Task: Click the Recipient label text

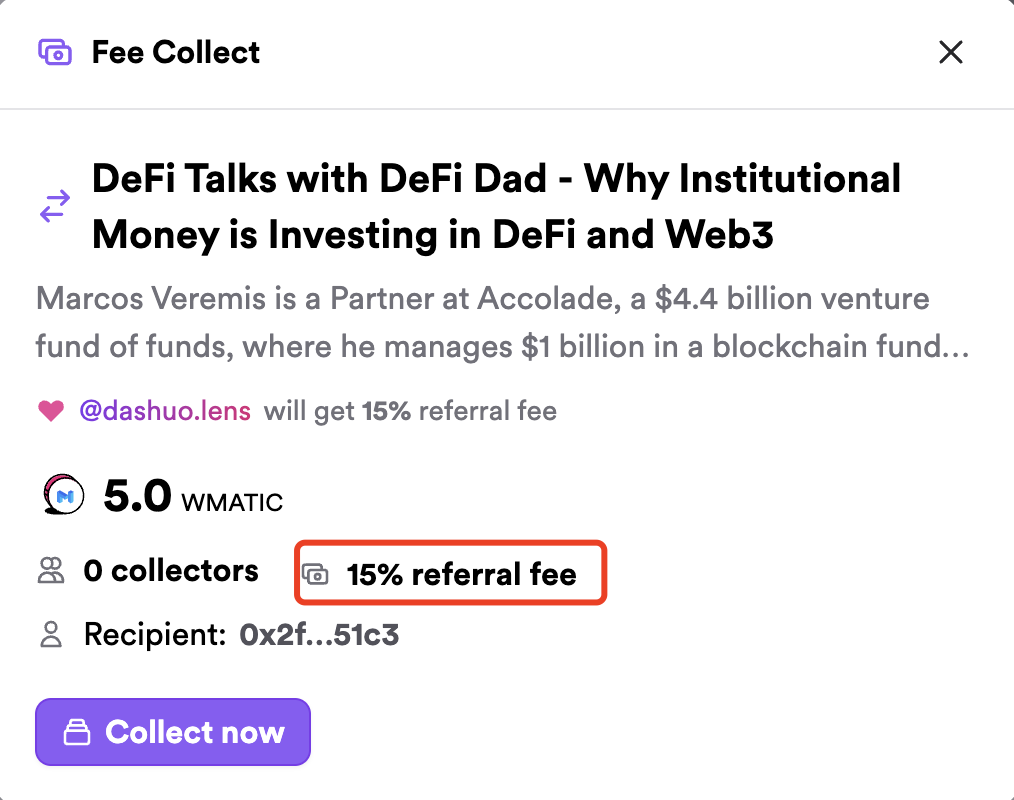Action: [x=155, y=634]
